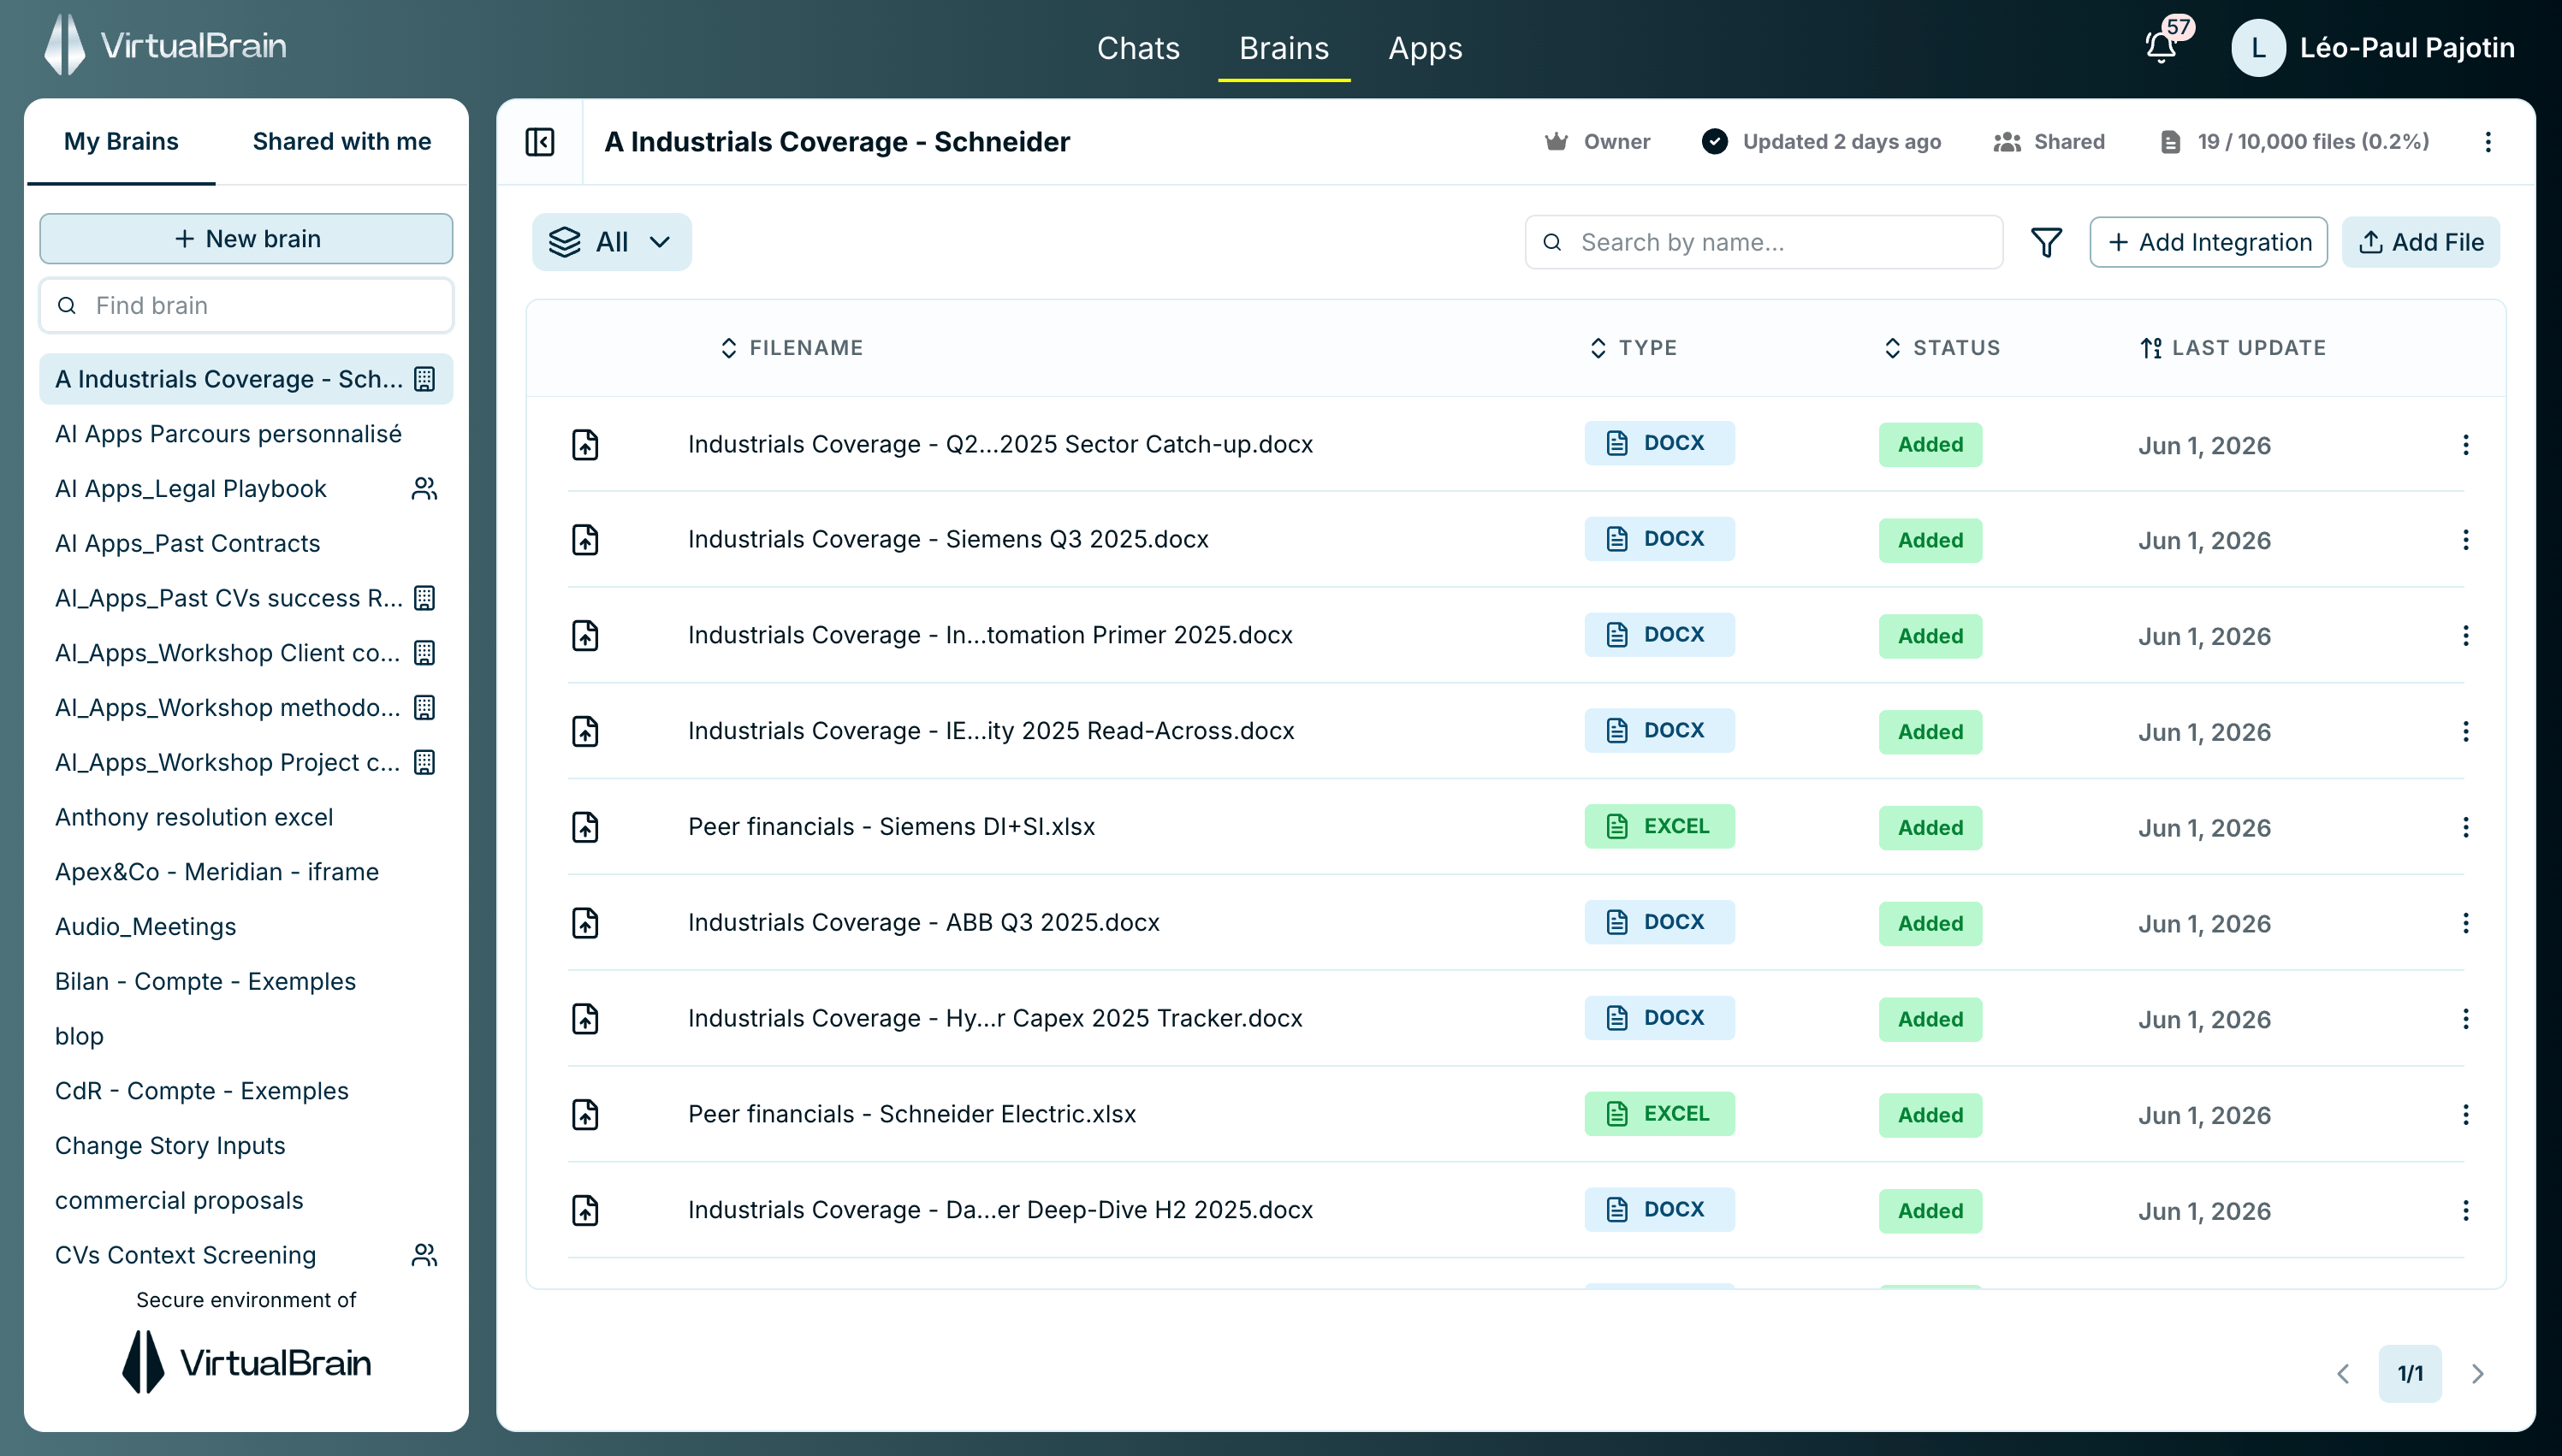This screenshot has height=1456, width=2562.
Task: Switch to Chats tab
Action: pyautogui.click(x=1138, y=48)
